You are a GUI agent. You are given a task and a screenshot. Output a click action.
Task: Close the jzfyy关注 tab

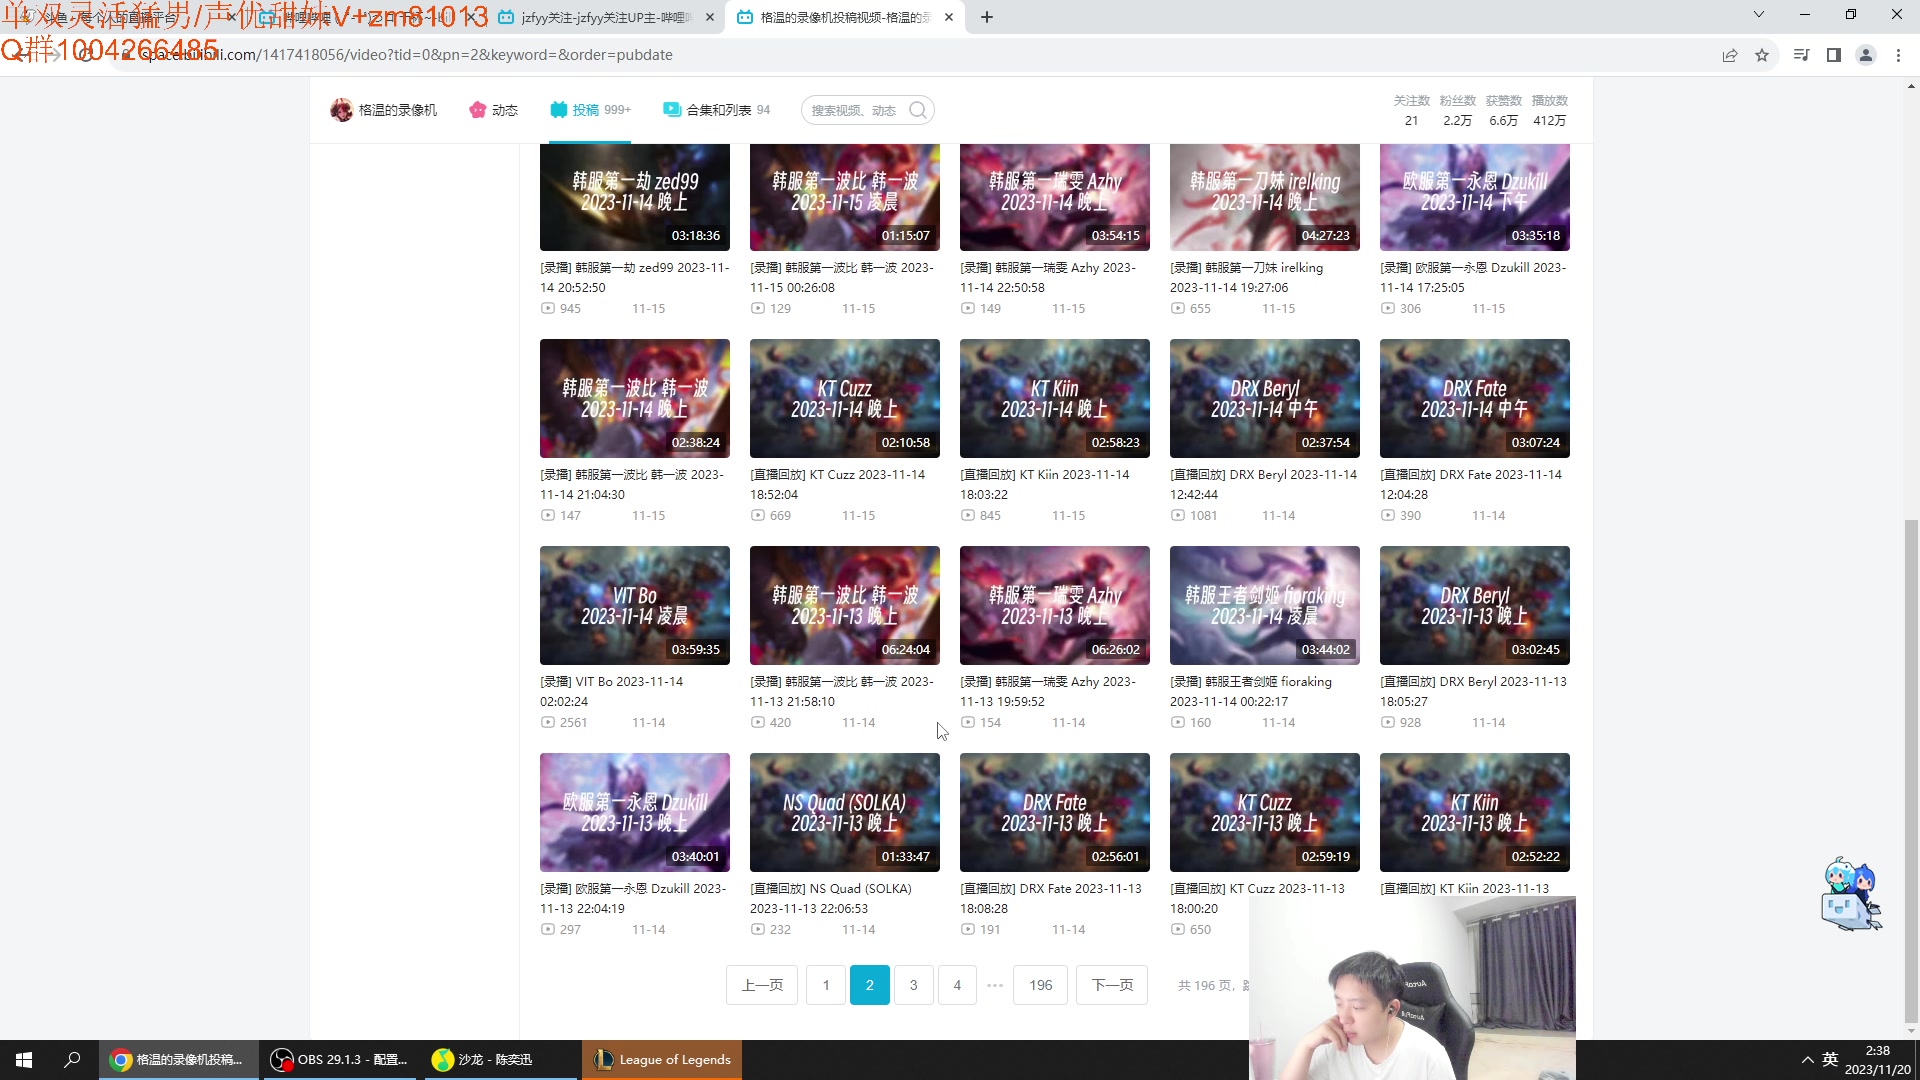[x=710, y=17]
